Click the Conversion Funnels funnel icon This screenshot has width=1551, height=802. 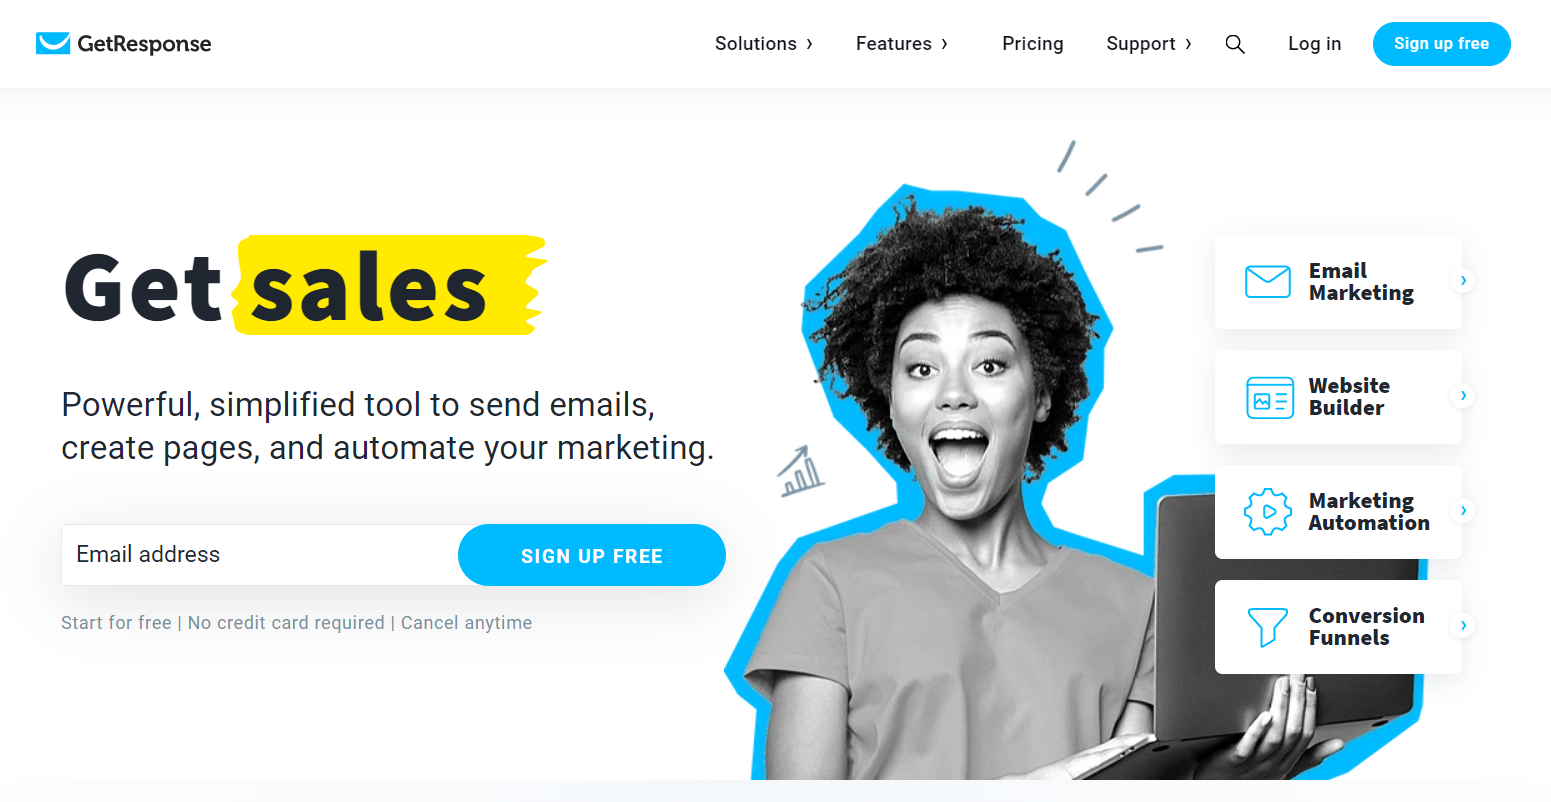[1267, 627]
